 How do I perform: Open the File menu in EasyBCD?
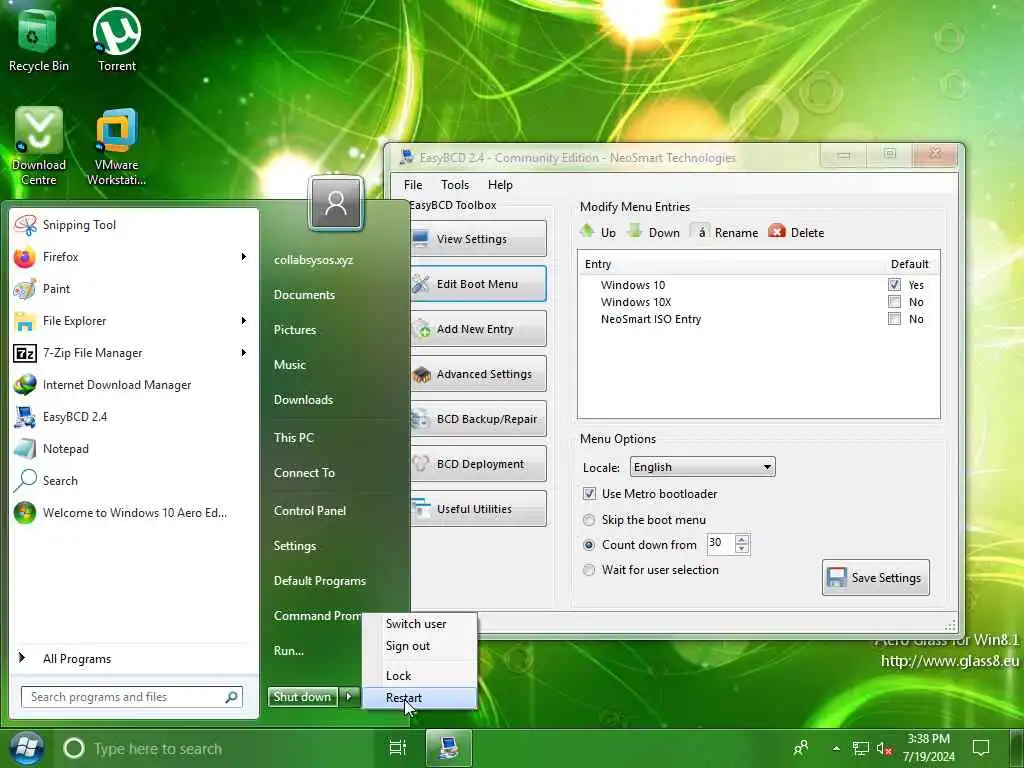[x=413, y=185]
